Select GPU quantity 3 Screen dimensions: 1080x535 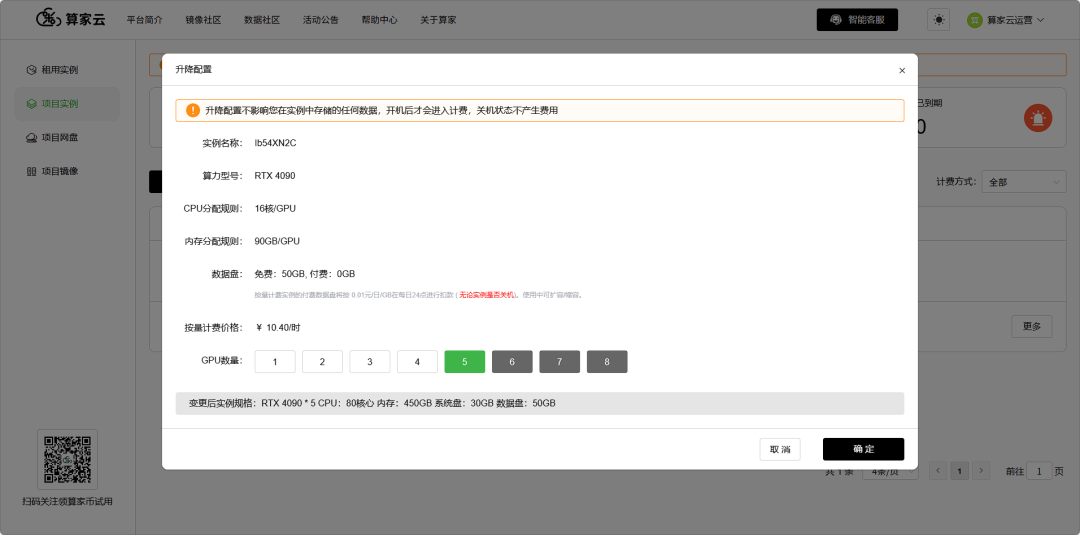370,361
